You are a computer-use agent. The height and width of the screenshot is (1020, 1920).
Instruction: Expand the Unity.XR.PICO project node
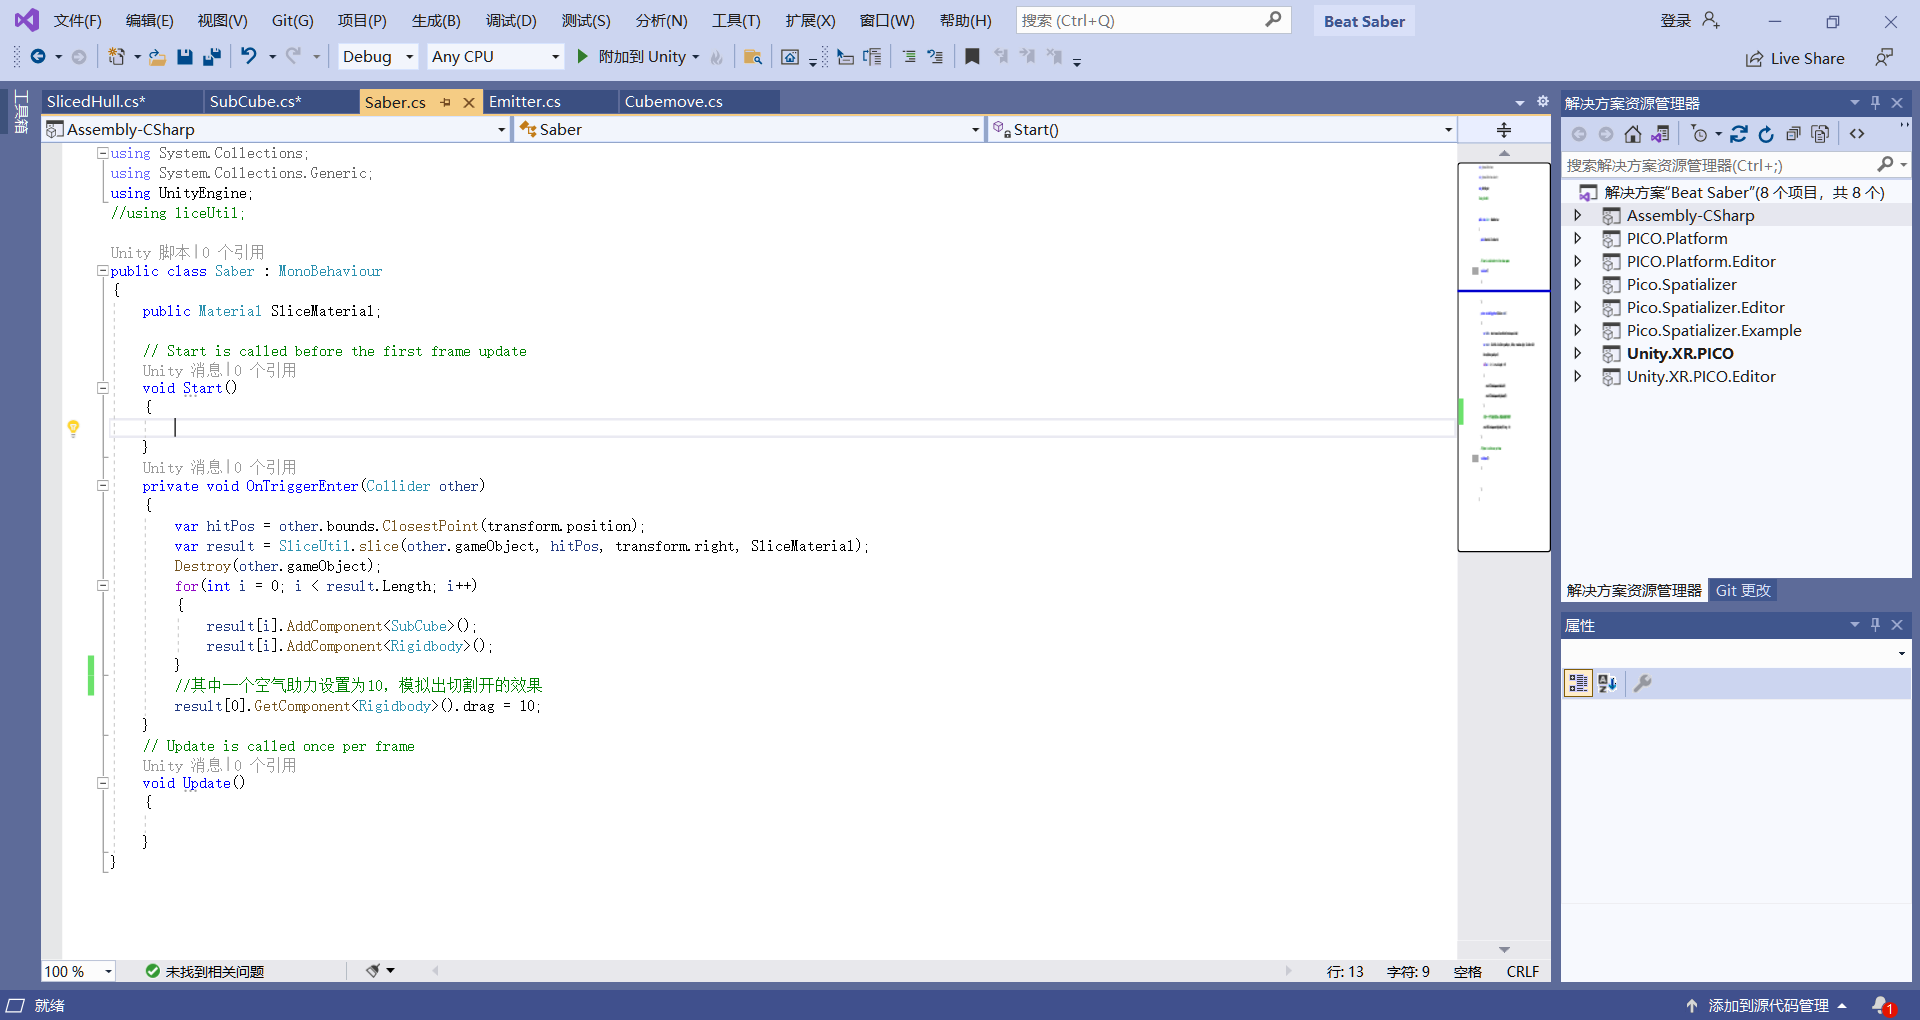click(1578, 353)
